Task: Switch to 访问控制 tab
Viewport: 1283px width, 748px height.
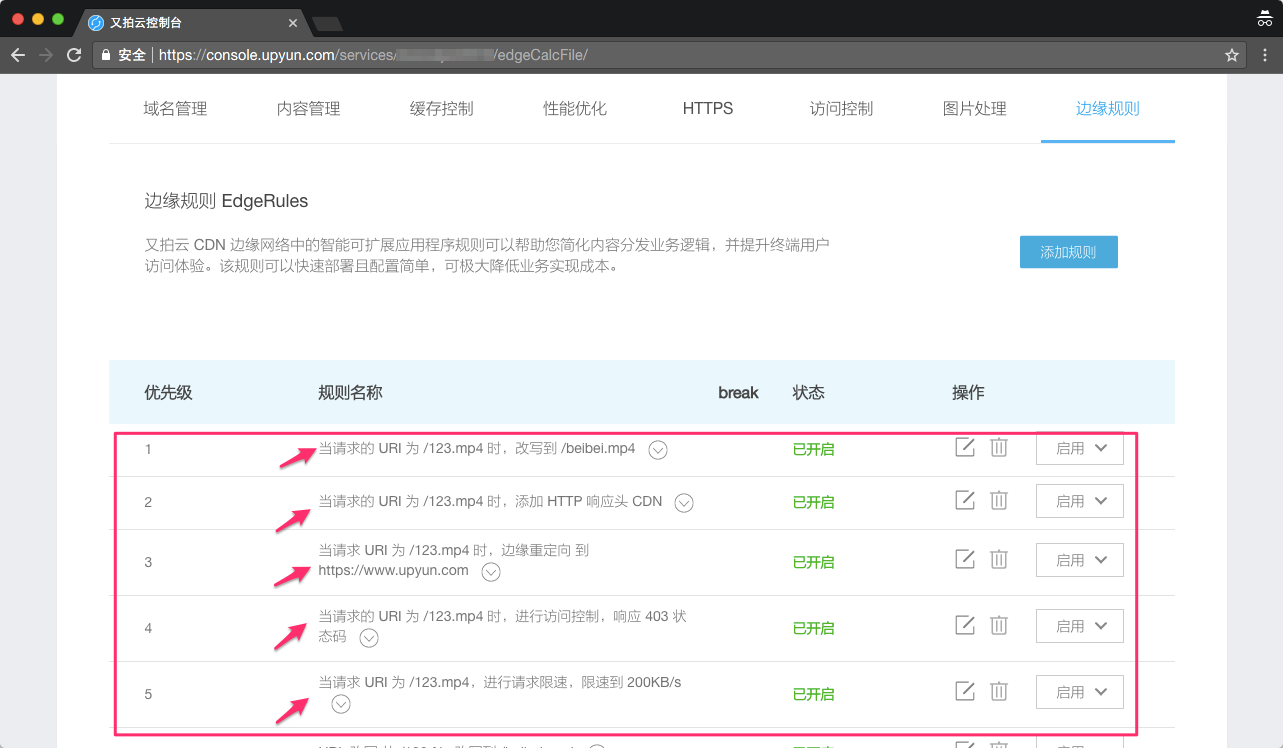Action: tap(841, 108)
